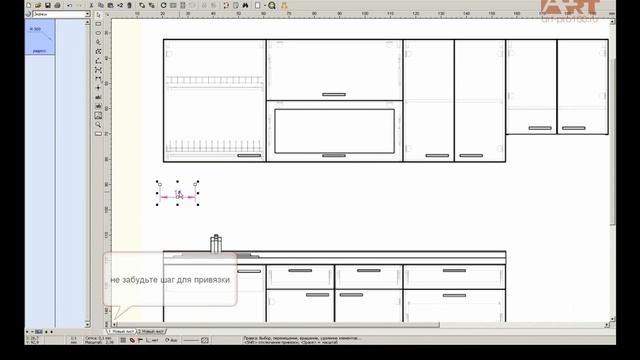Paste from the clipboard icon

tap(110, 5)
